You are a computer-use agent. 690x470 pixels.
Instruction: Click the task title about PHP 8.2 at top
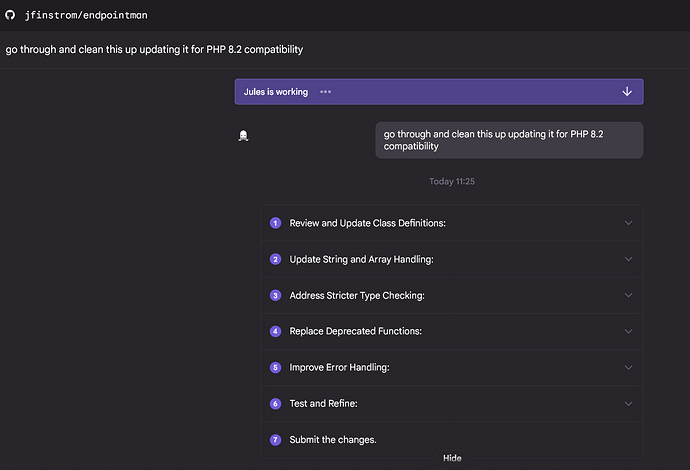click(x=154, y=49)
